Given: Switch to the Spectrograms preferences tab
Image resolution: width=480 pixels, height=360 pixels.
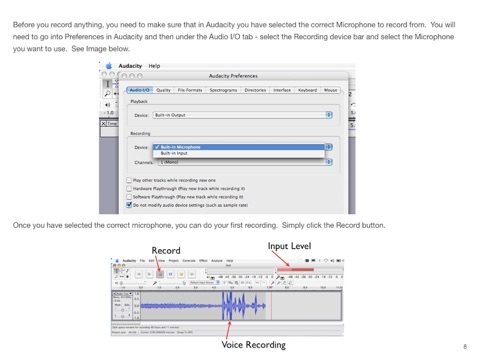Looking at the screenshot, I should click(223, 90).
